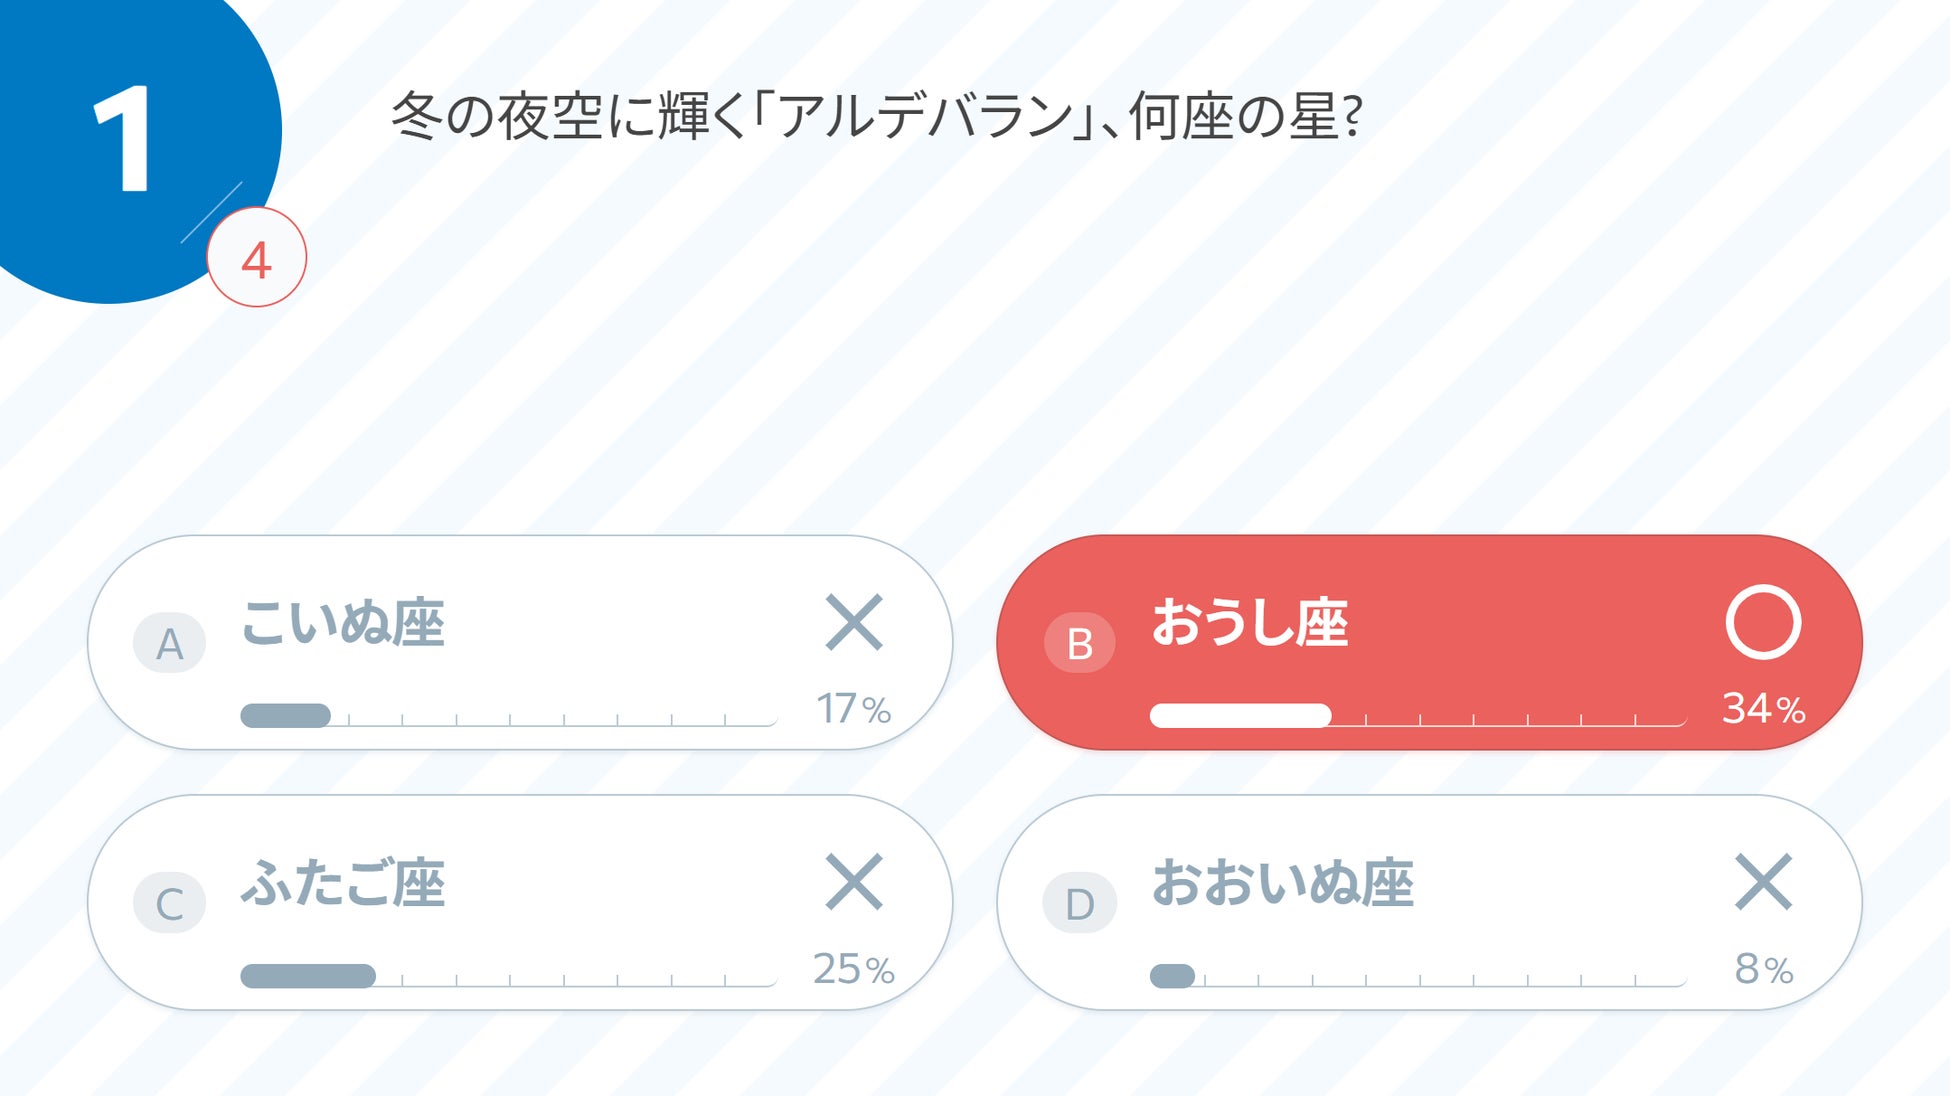Click the 34% result label
Image resolution: width=1950 pixels, height=1096 pixels.
tap(1763, 709)
